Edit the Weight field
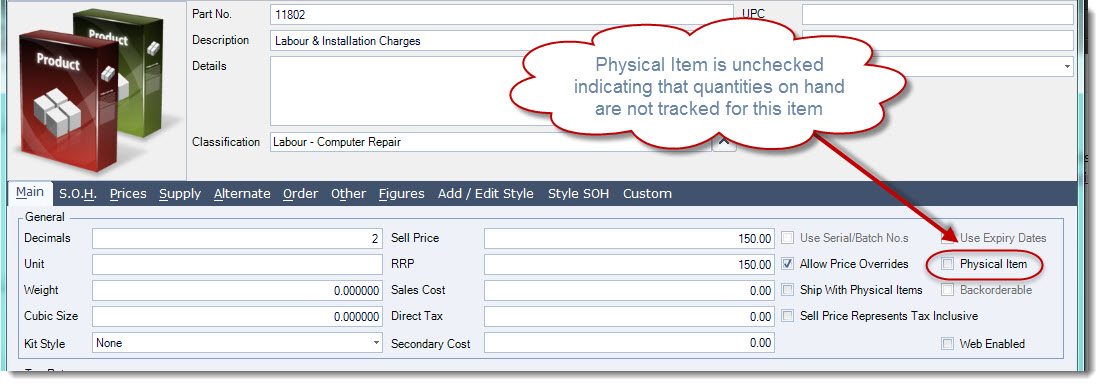The height and width of the screenshot is (386, 1103). (x=237, y=290)
